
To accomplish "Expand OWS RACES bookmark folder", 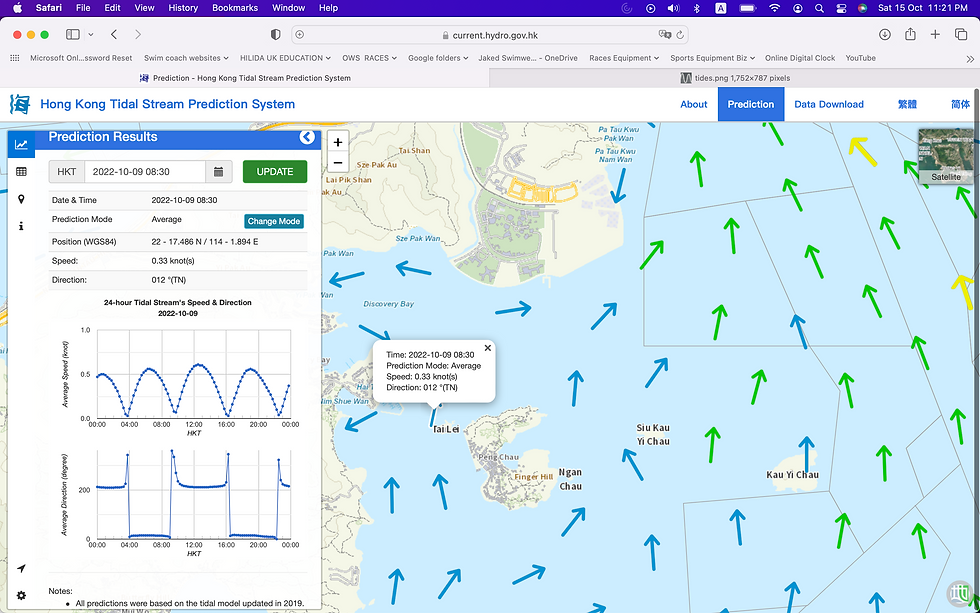I will 369,58.
